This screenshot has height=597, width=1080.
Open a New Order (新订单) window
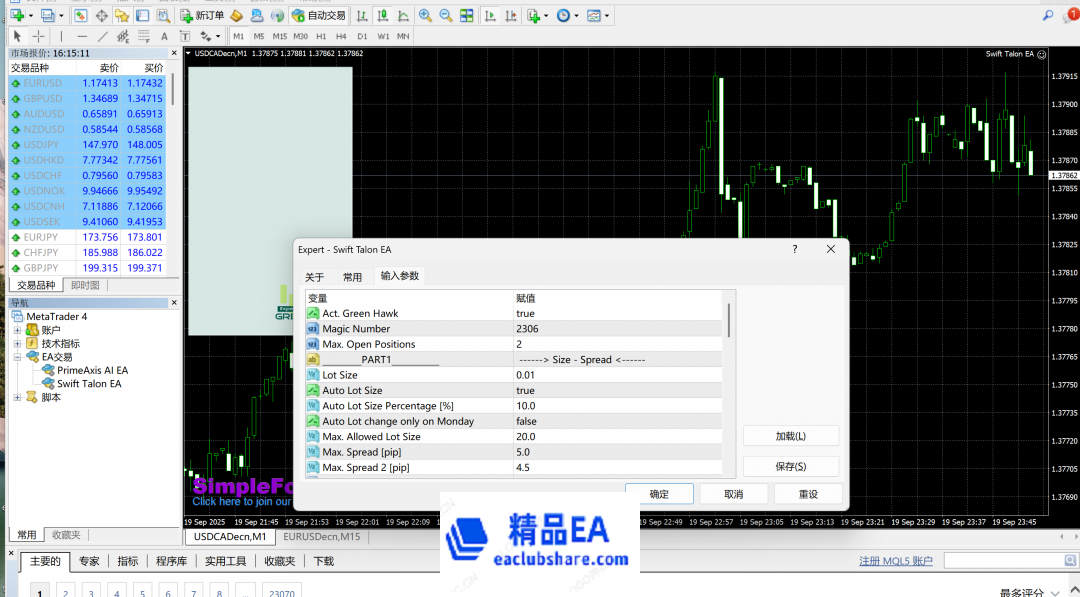coord(202,16)
